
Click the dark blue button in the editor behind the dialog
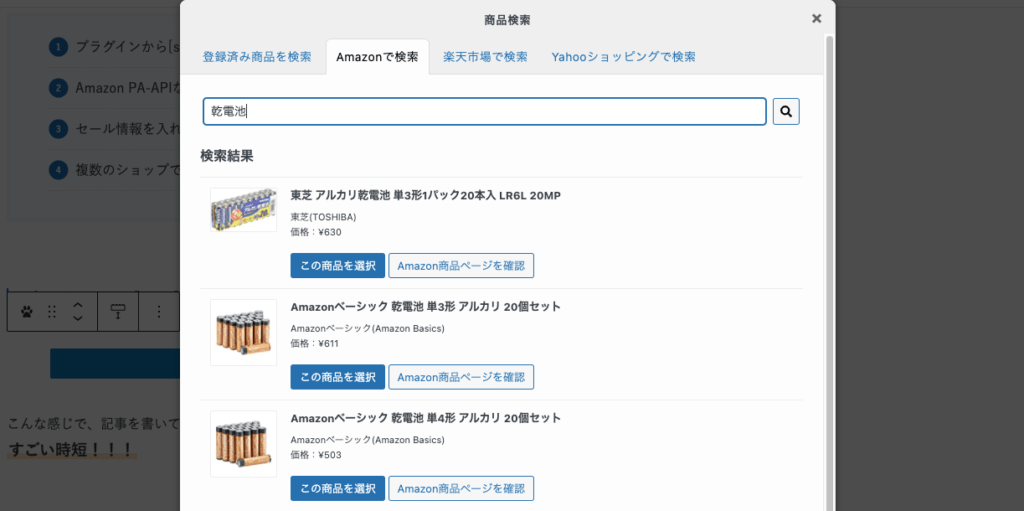click(115, 363)
